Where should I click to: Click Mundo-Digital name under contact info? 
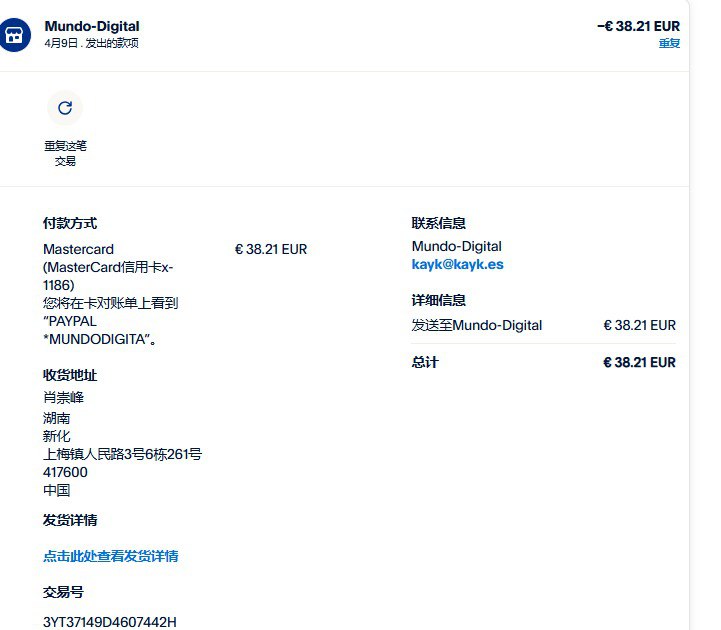coord(457,246)
